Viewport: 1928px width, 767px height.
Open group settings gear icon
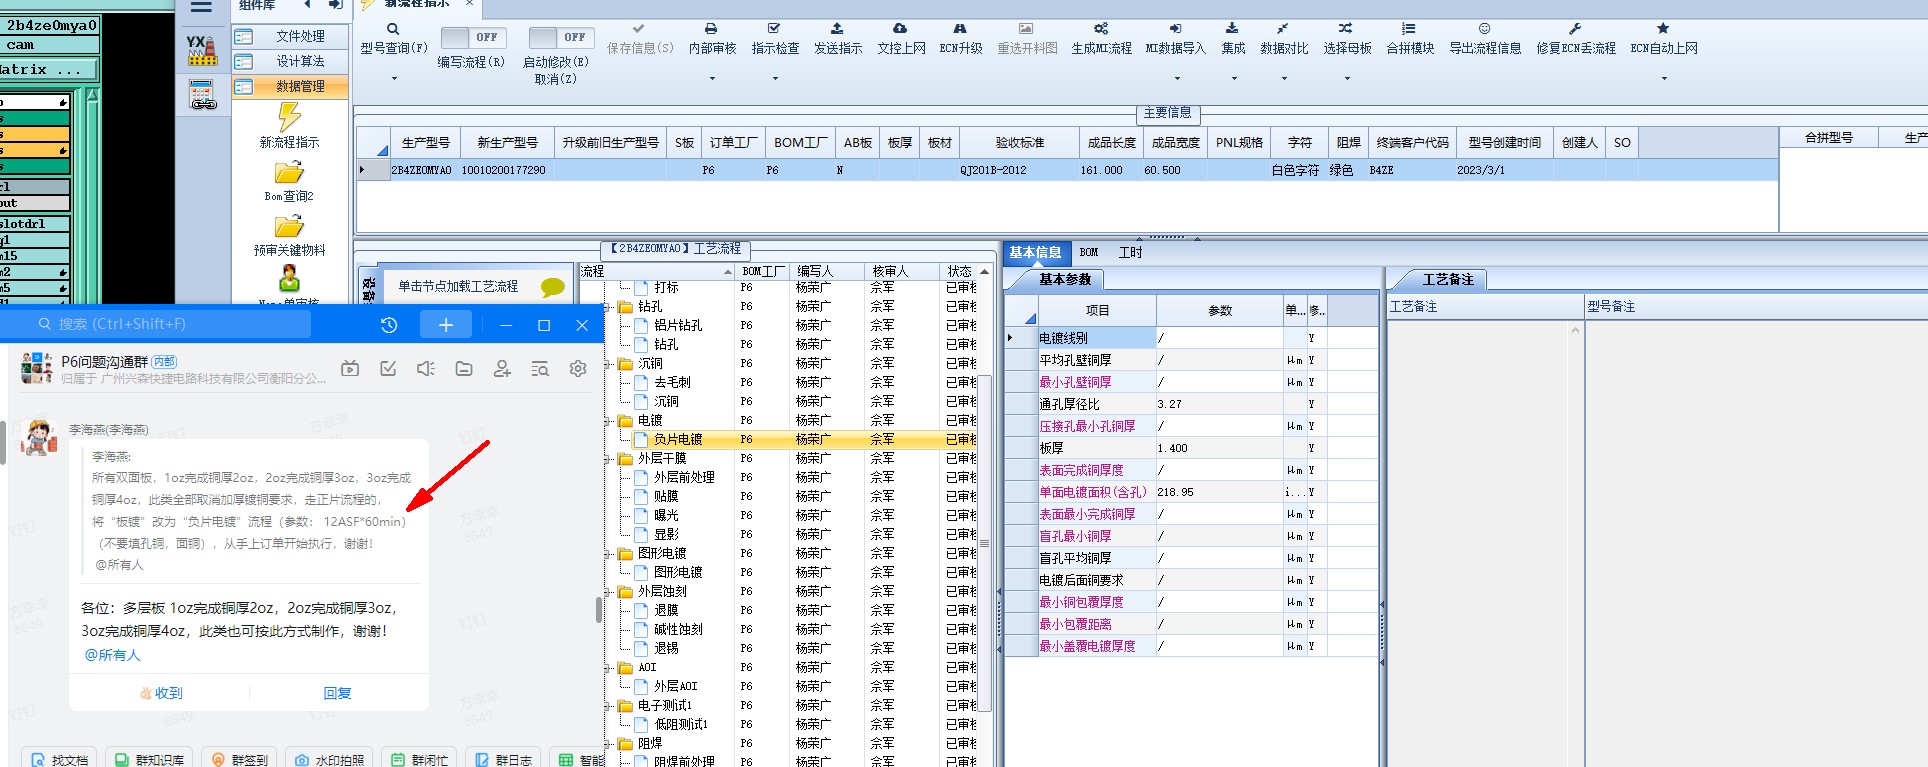point(578,369)
